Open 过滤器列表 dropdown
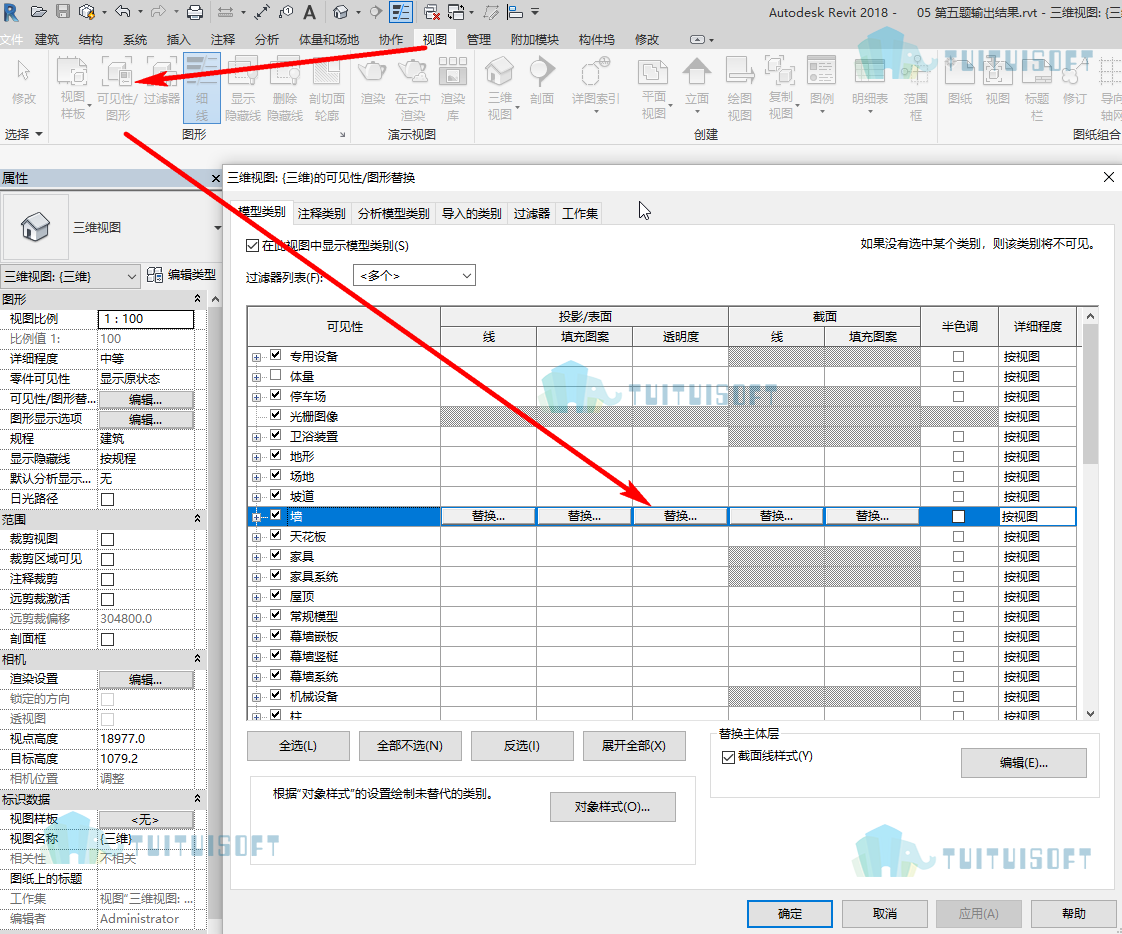This screenshot has width=1122, height=934. (414, 276)
